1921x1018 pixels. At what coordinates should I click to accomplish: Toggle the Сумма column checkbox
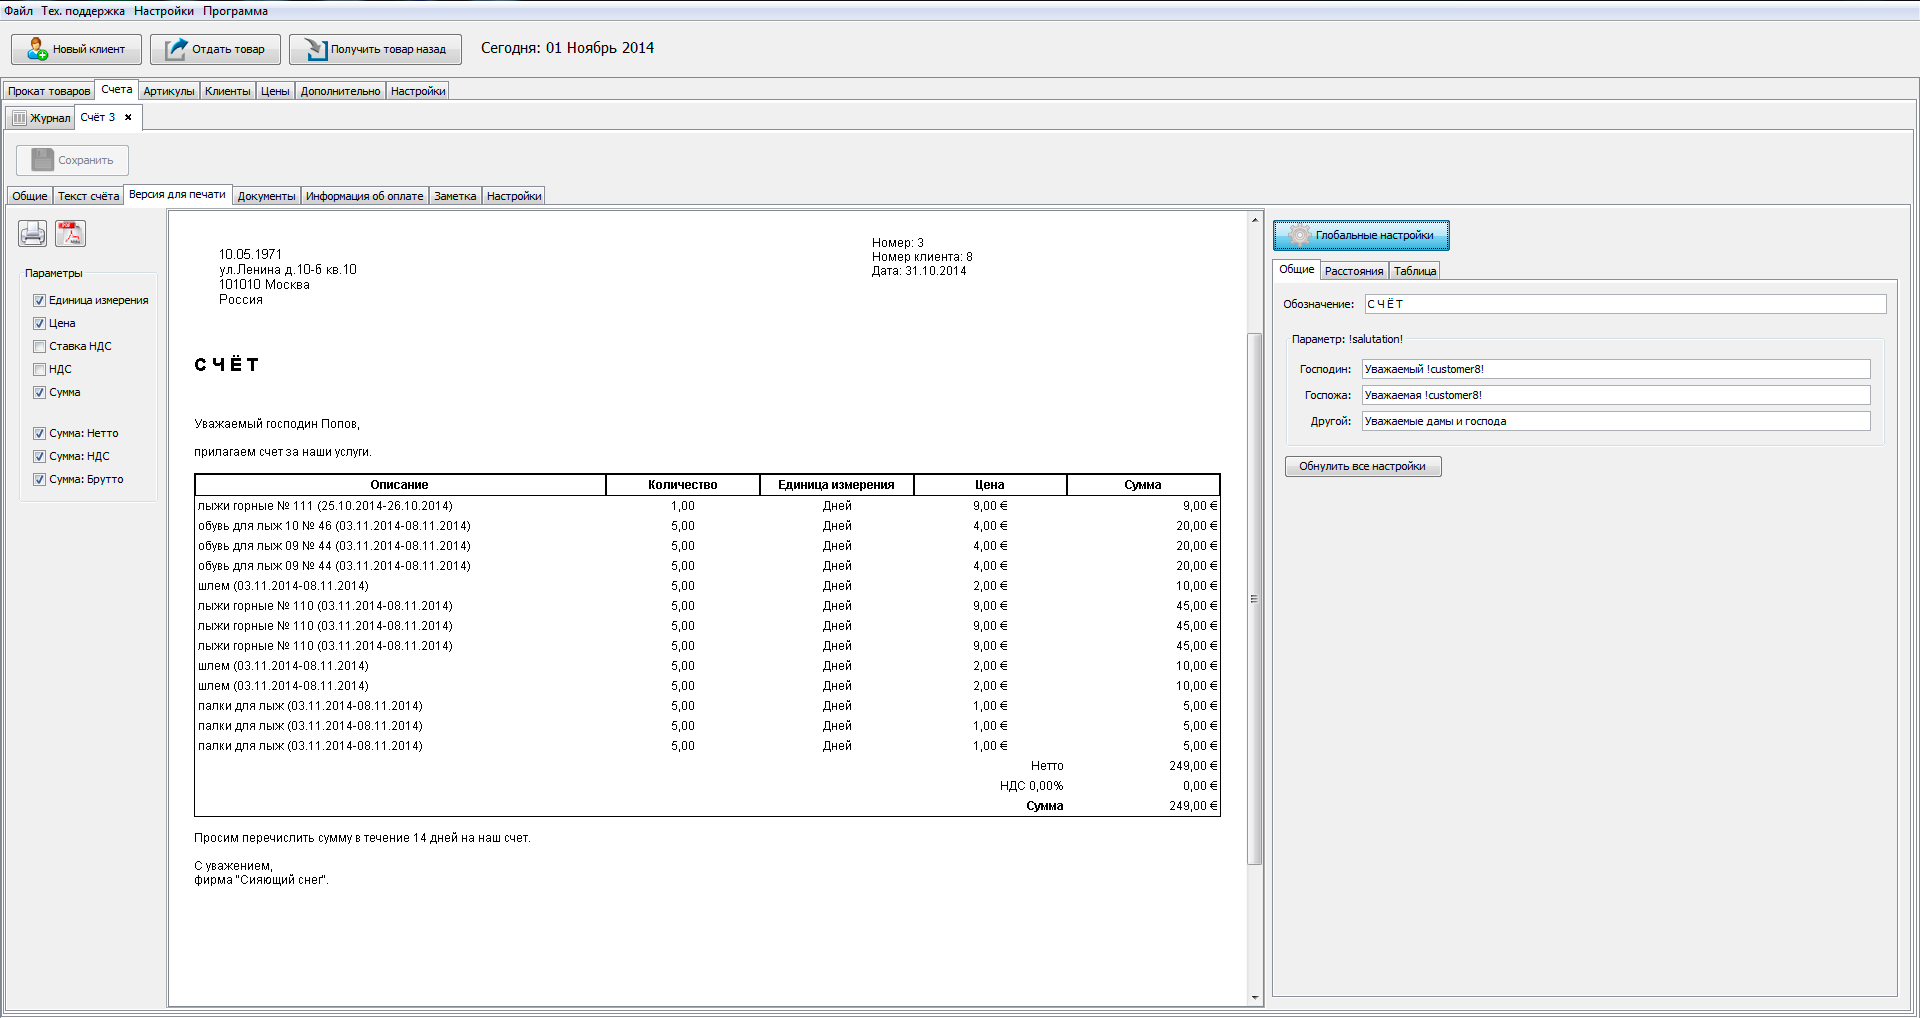tap(40, 392)
